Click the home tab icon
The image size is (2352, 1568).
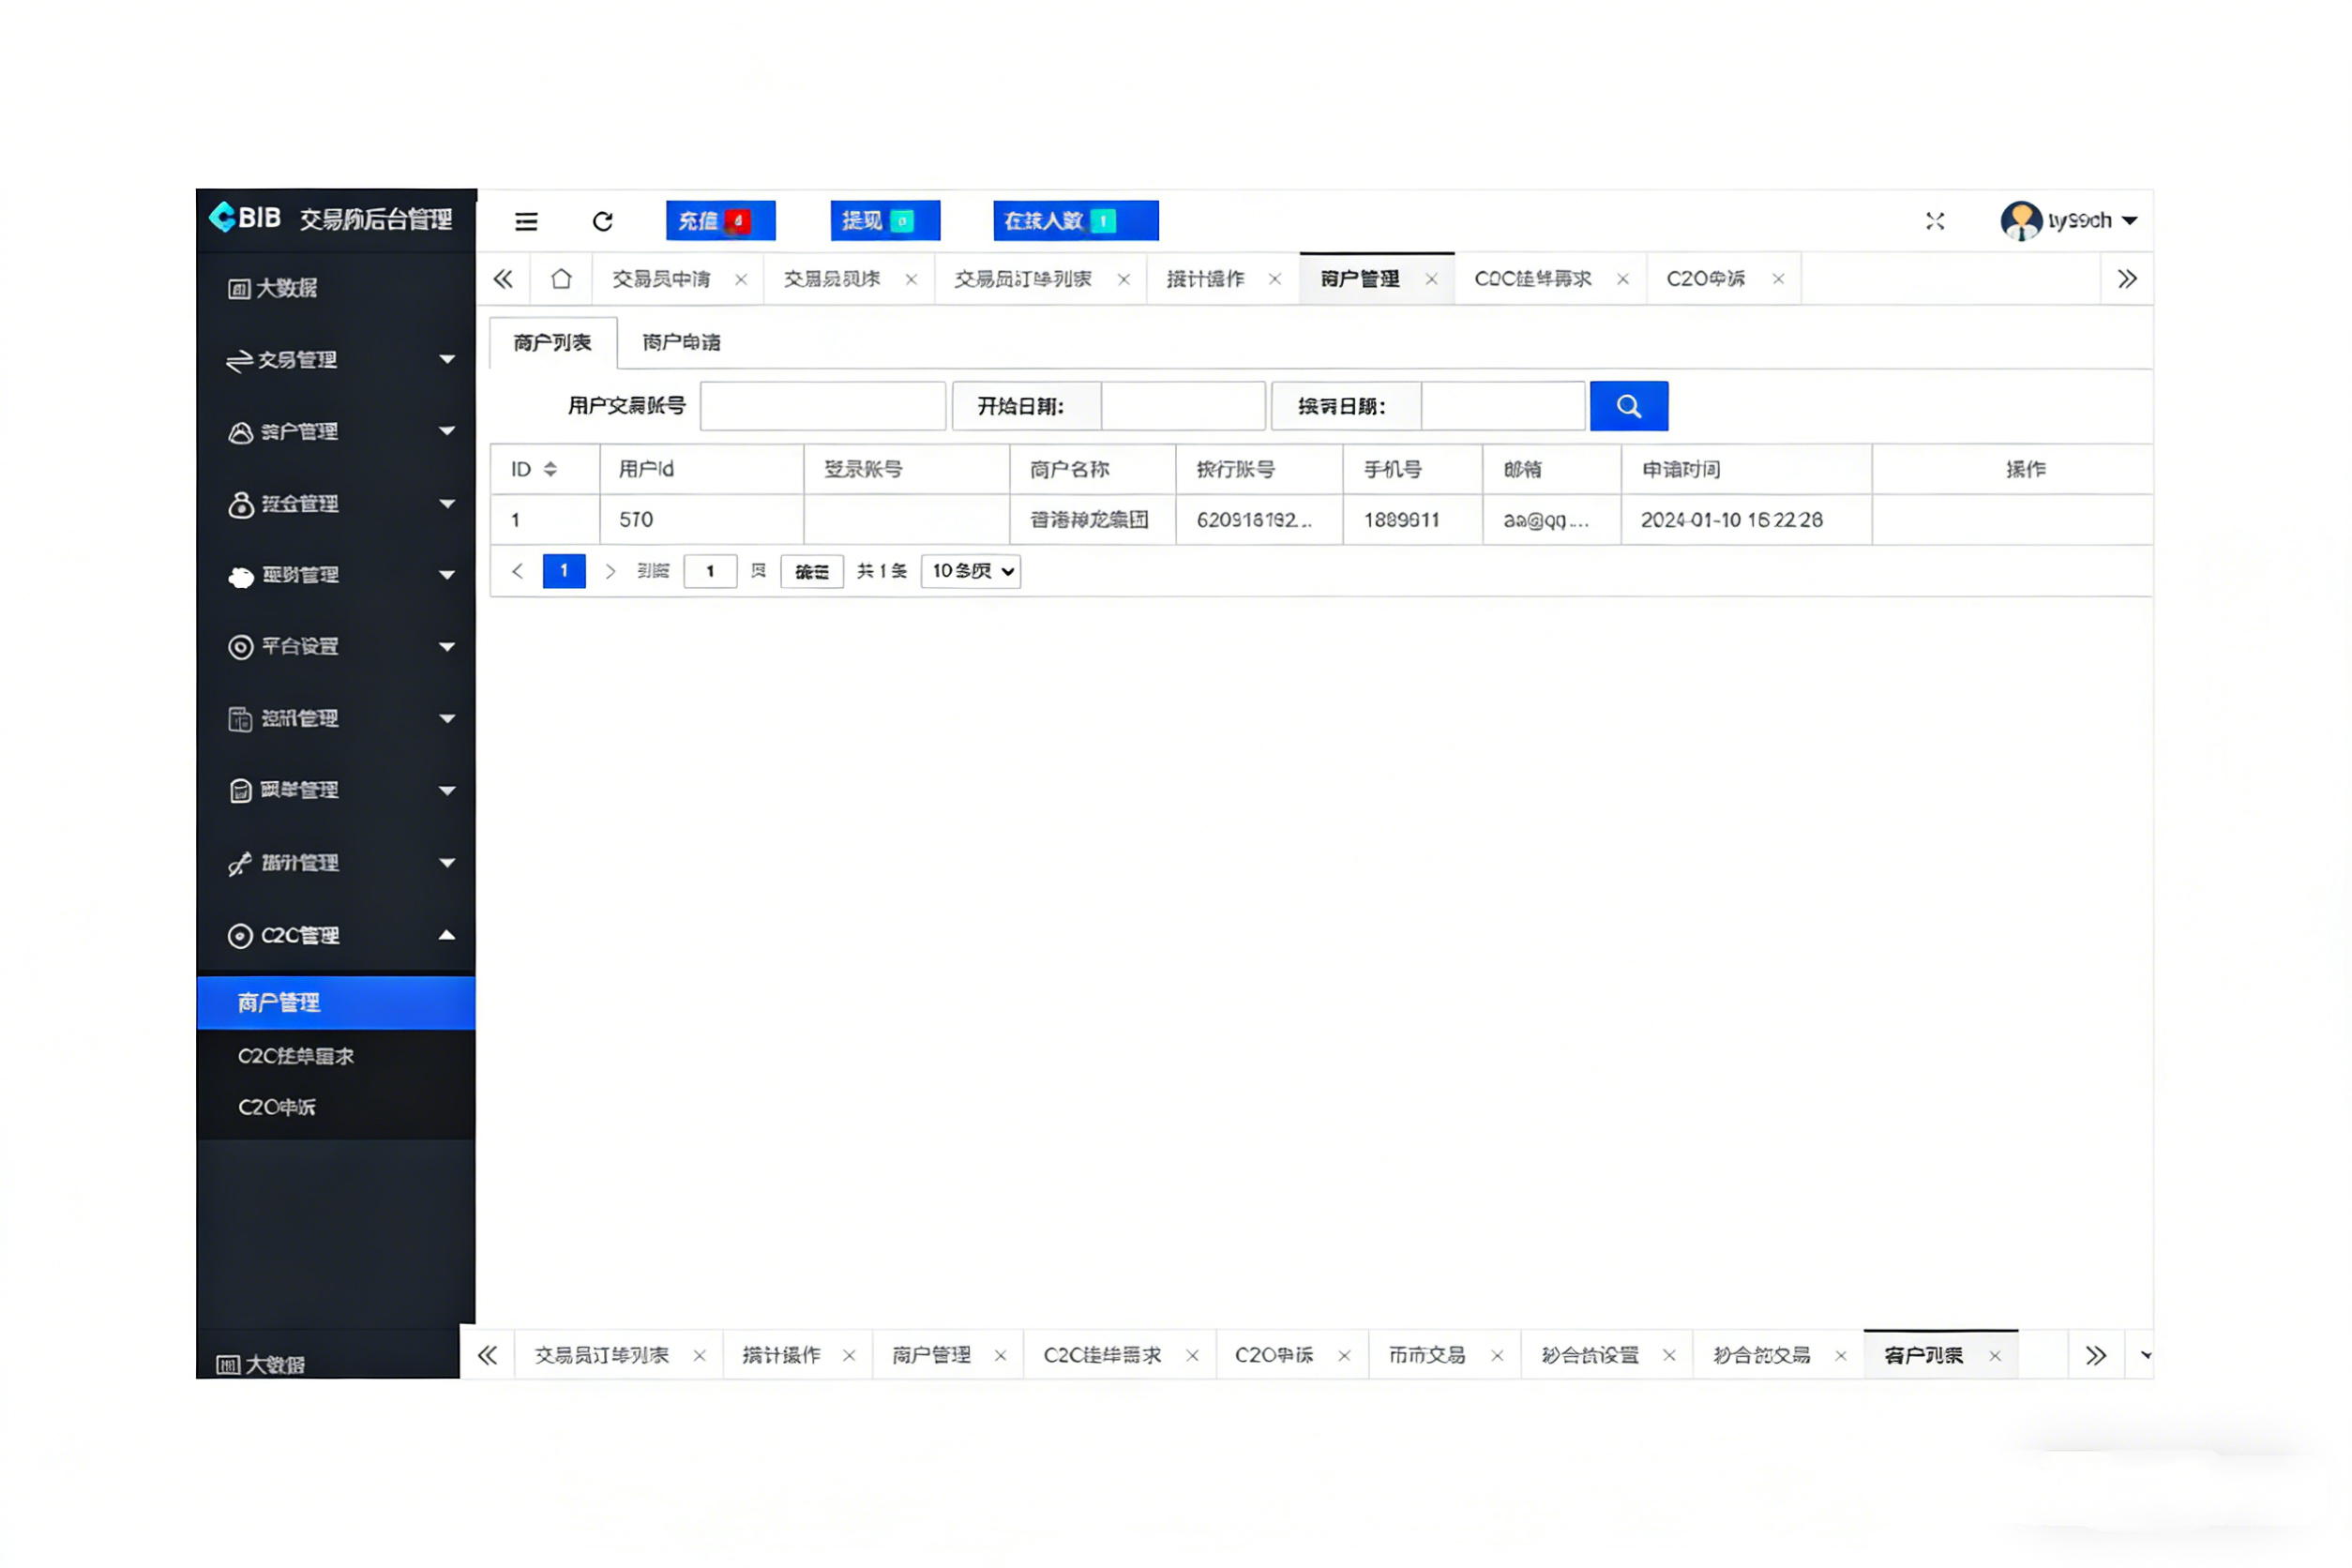[561, 279]
